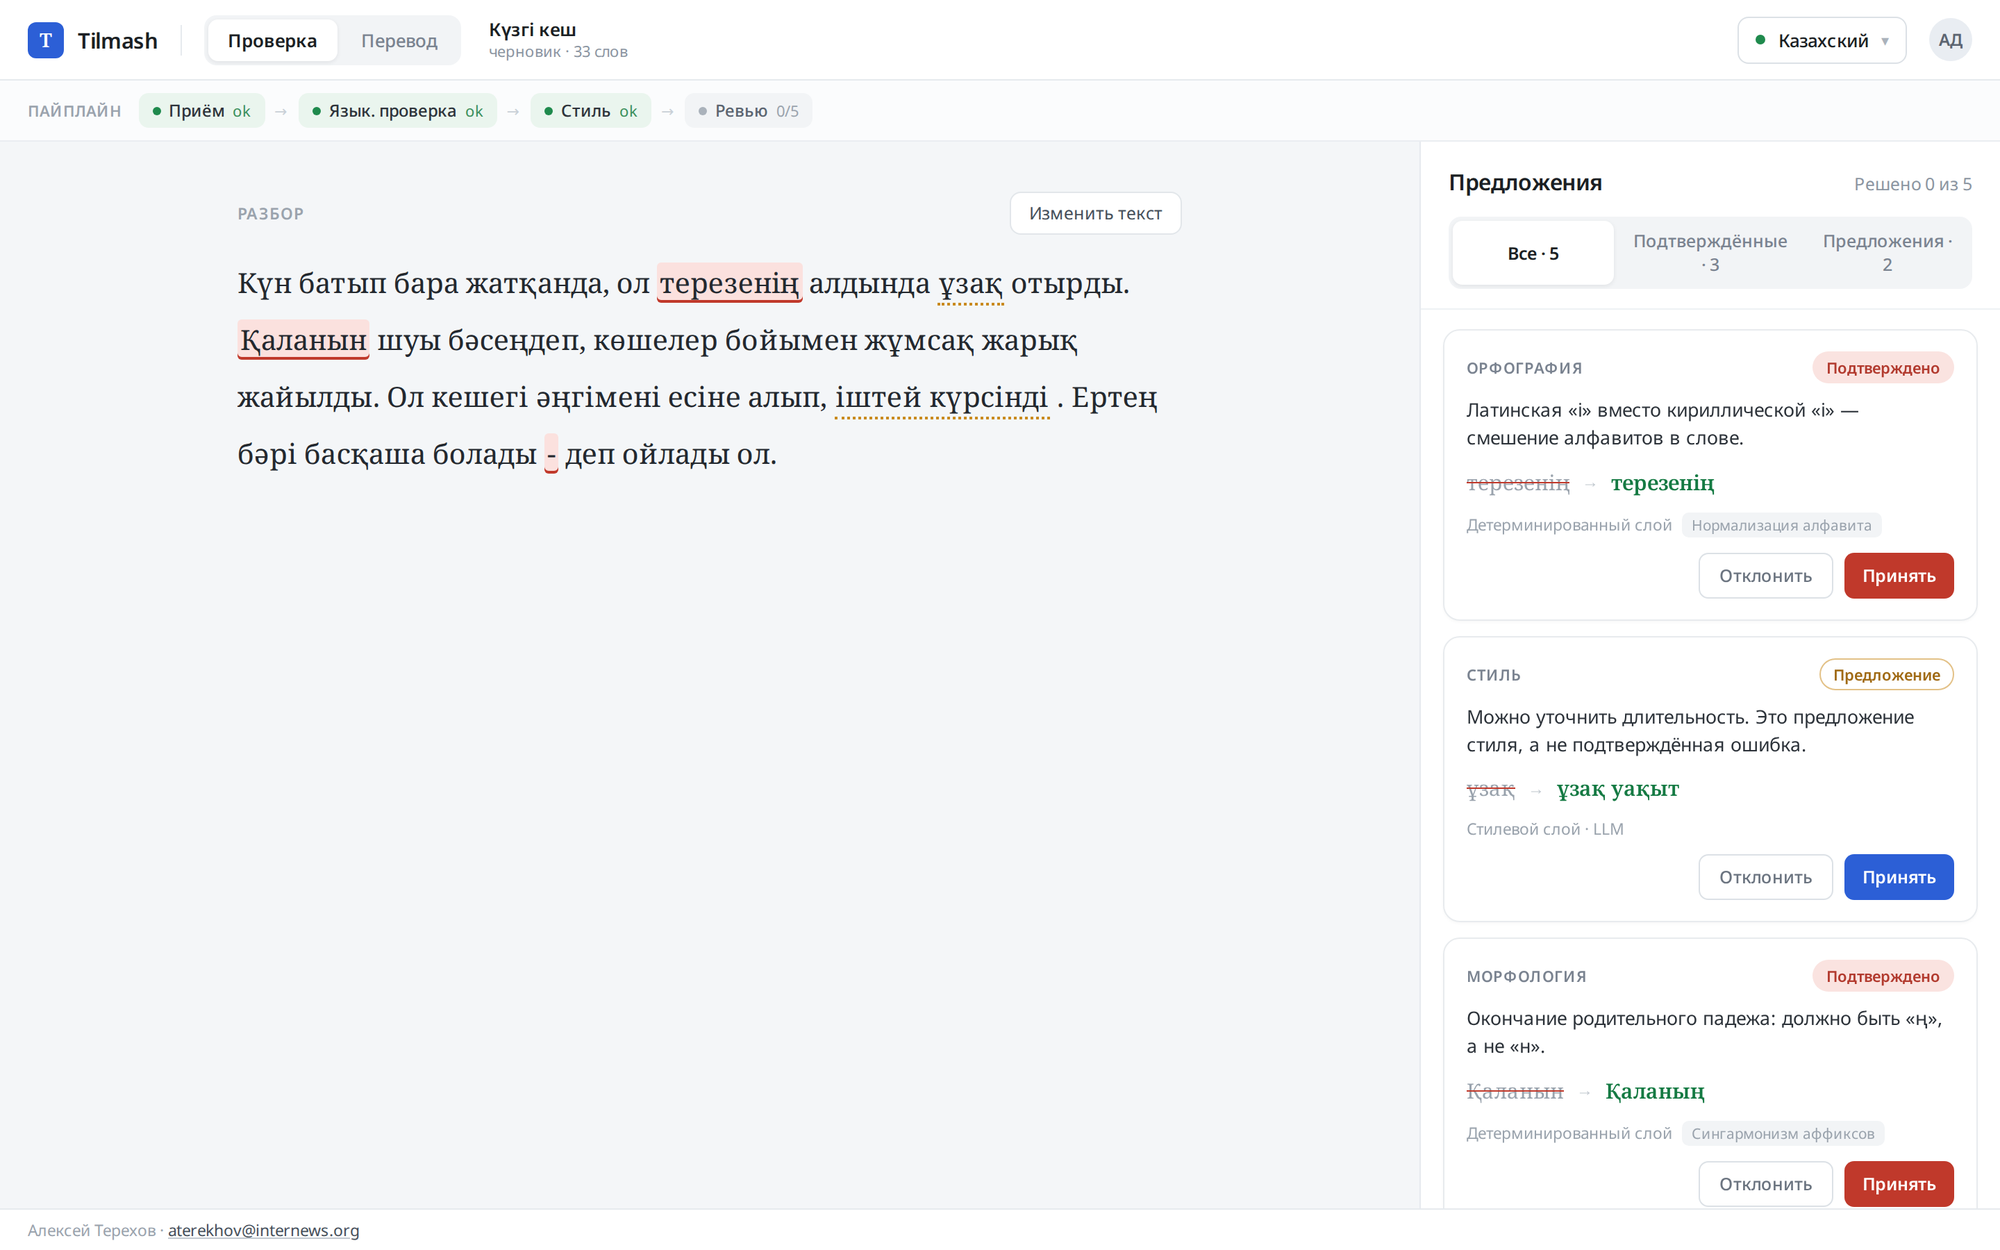Accept the Стиль ұзақ уақыт suggestion
This screenshot has height=1250, width=2000.
(1898, 877)
